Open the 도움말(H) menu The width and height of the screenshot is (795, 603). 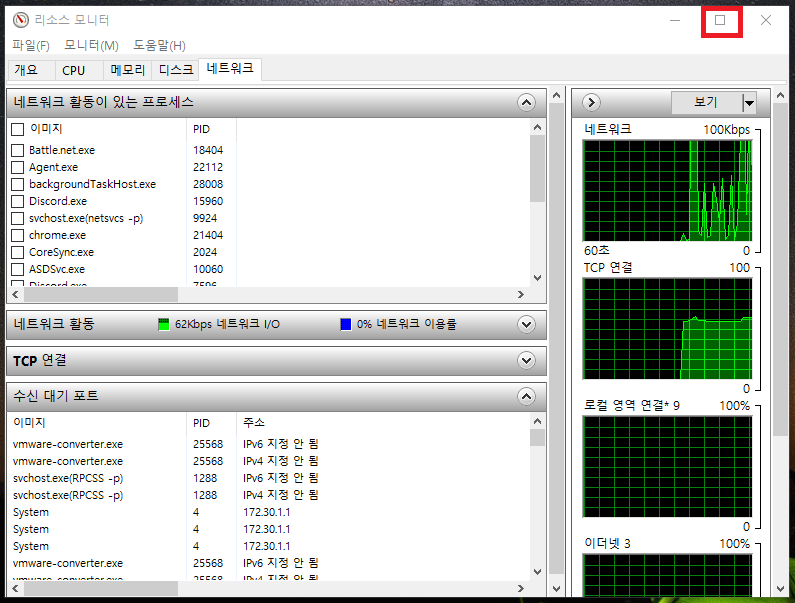pos(159,45)
